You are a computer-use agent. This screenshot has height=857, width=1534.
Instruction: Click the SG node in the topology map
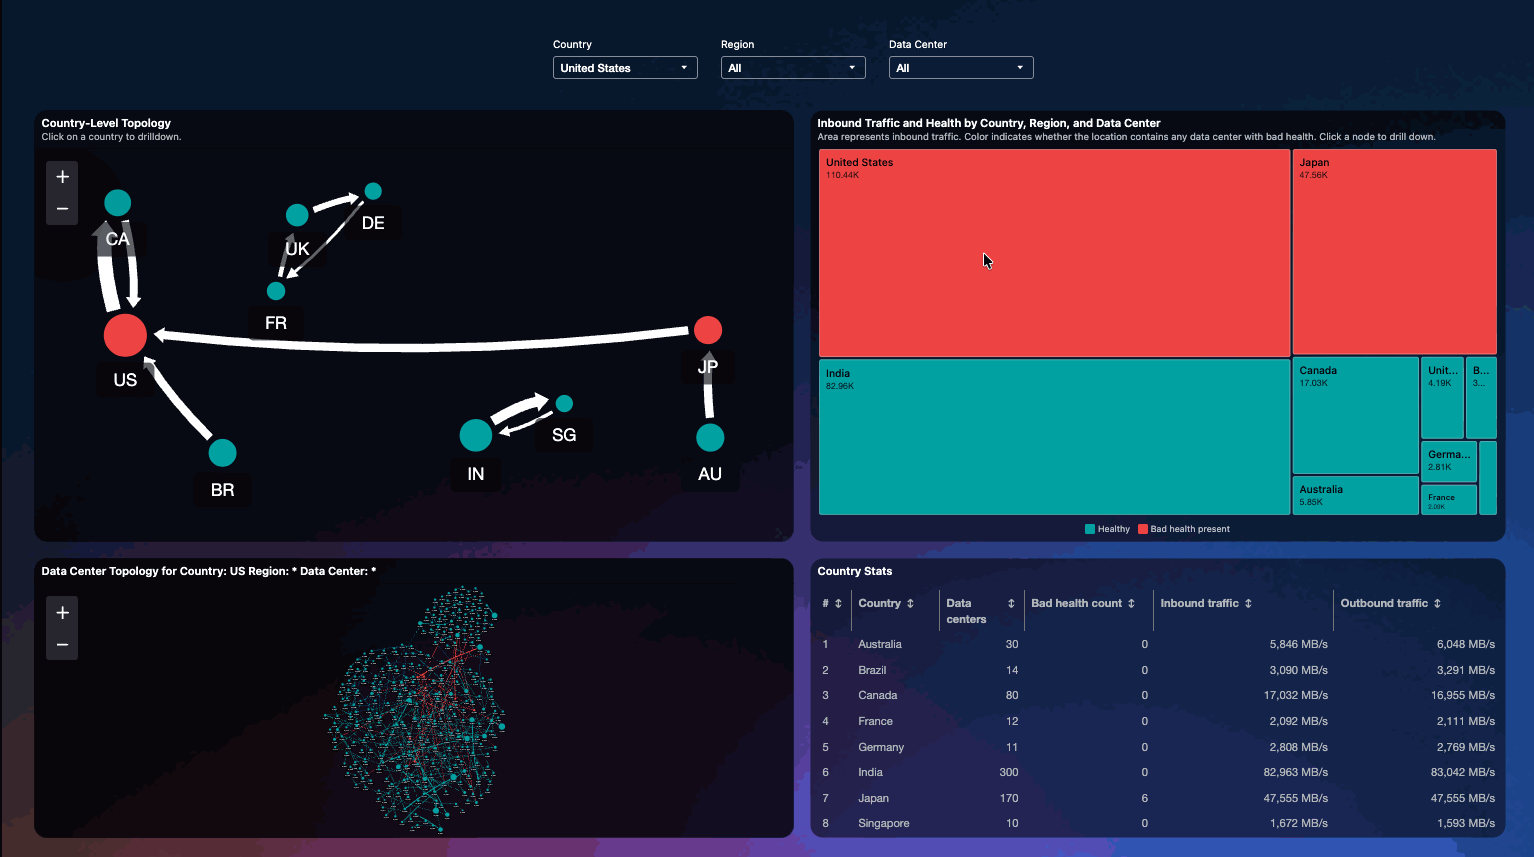pos(564,404)
